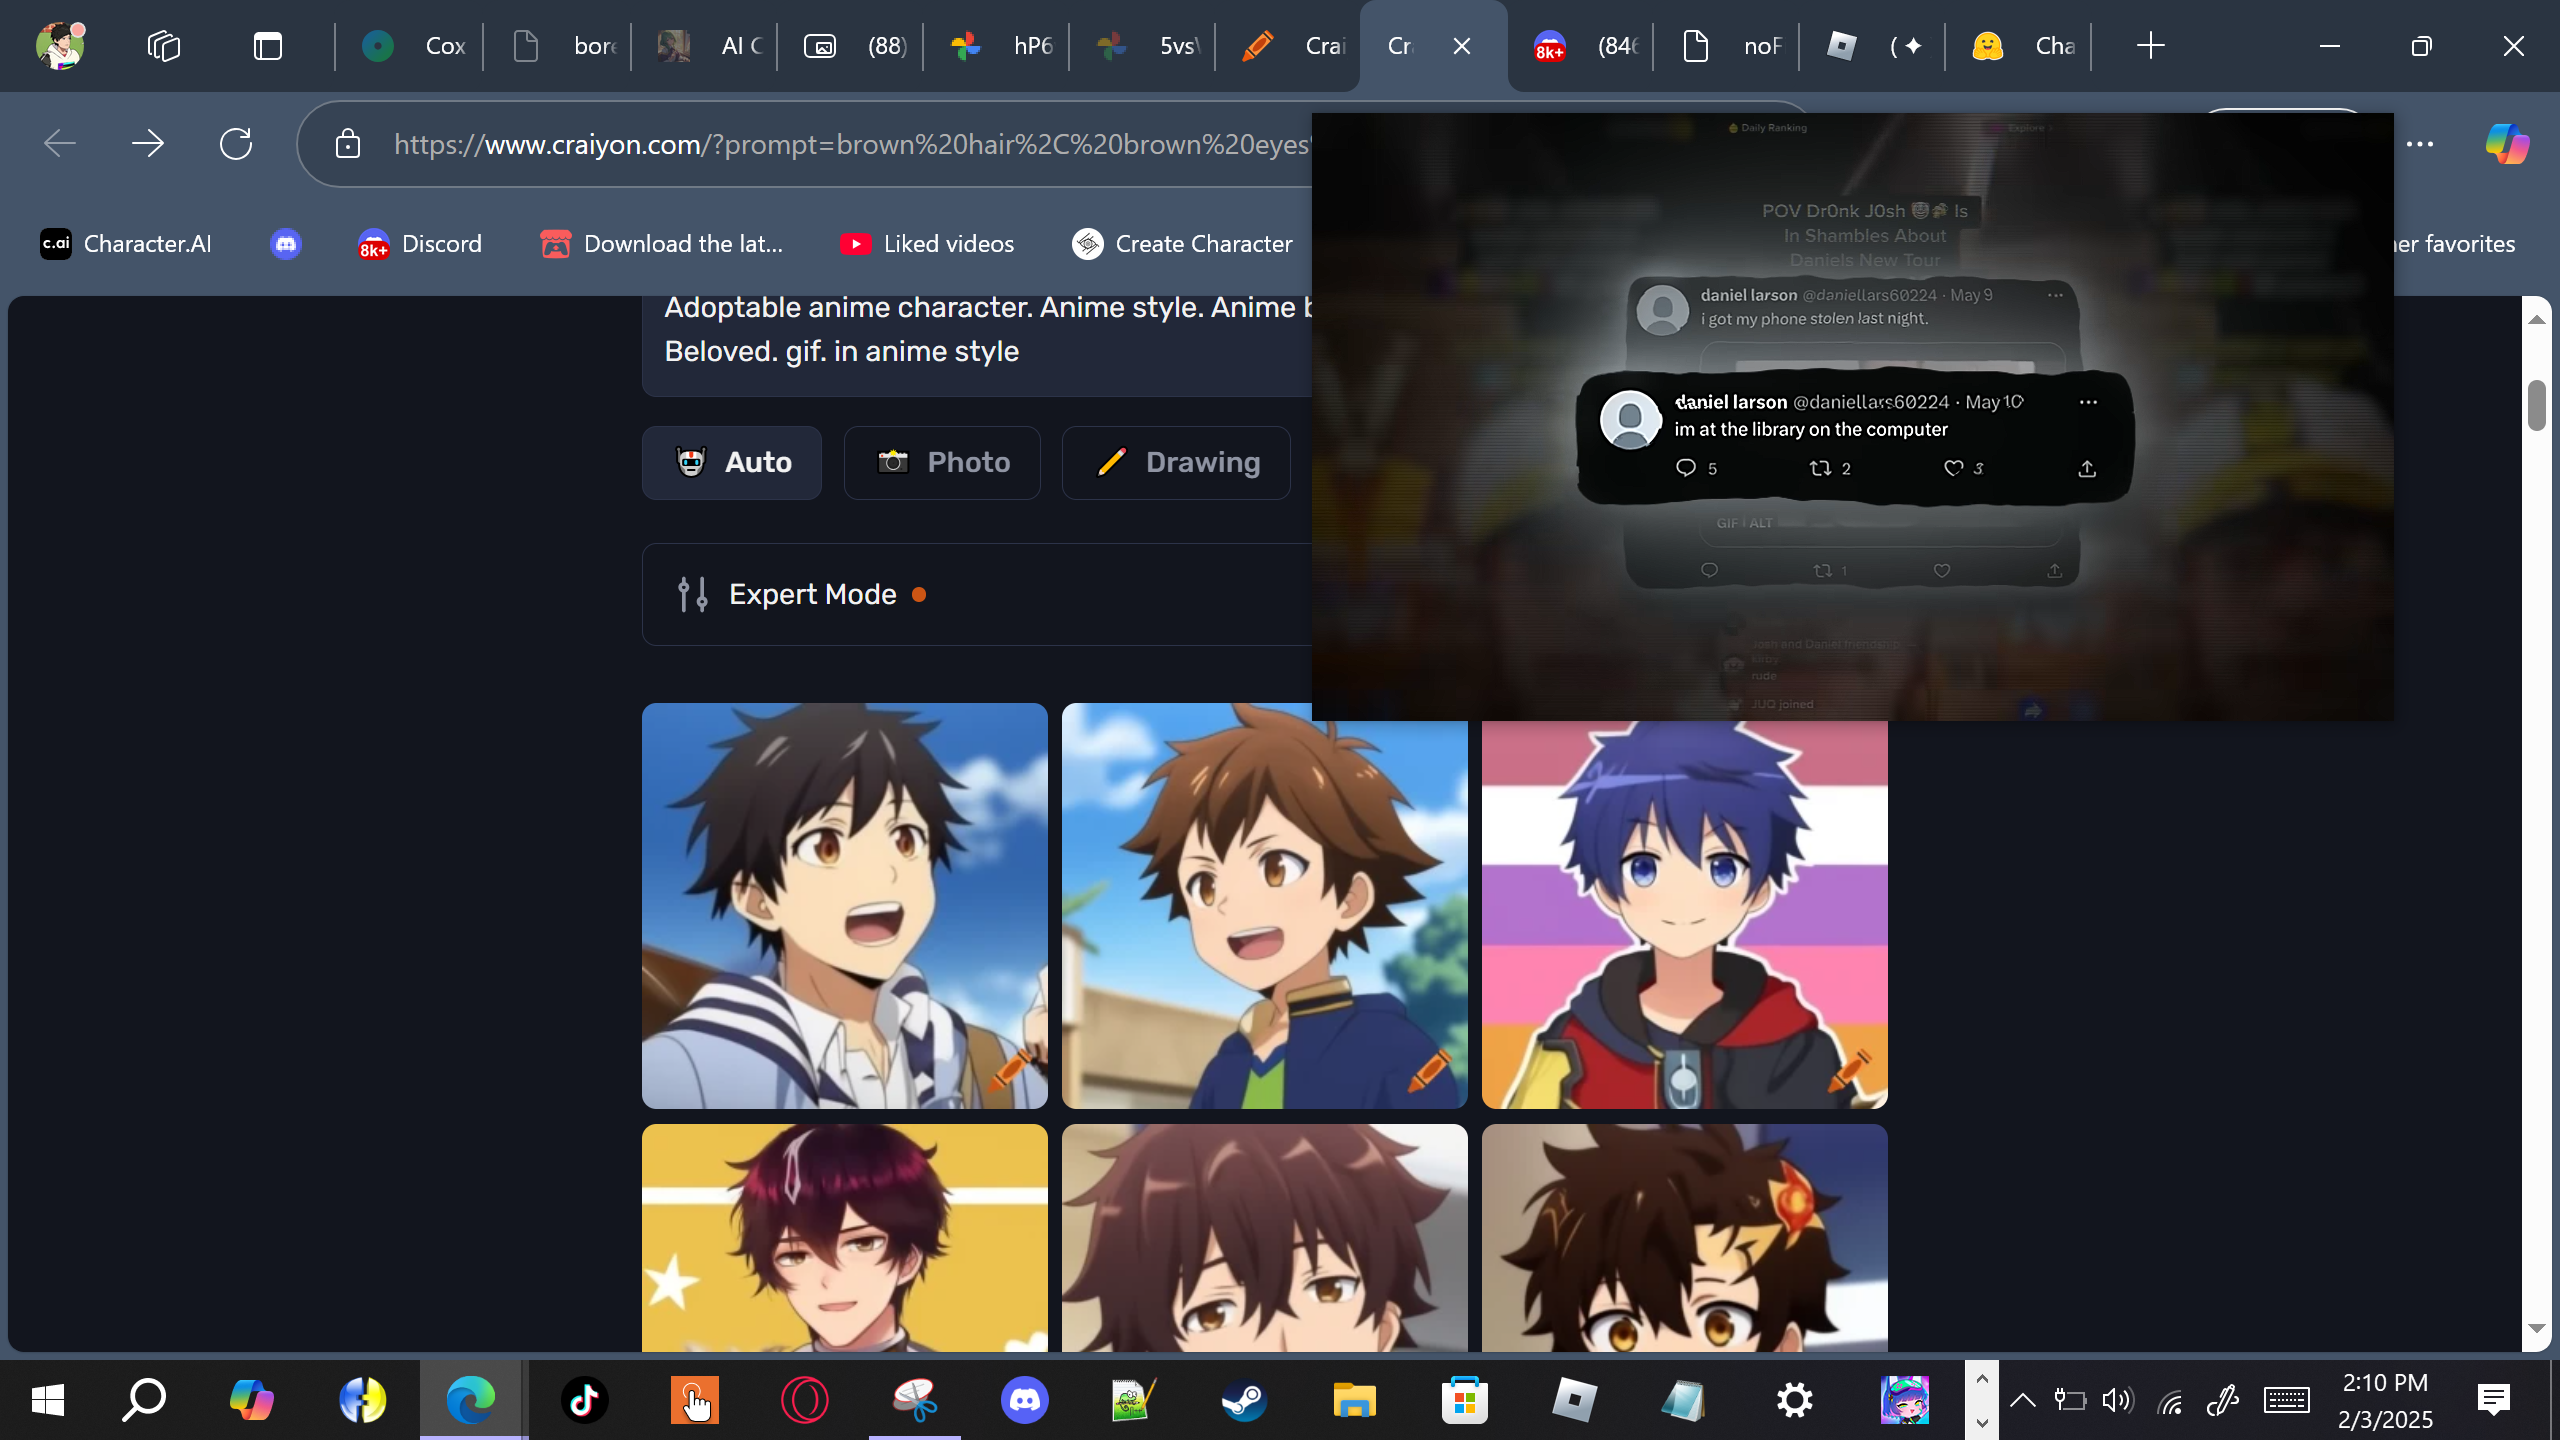Click the share icon on the library tweet
Screen dimensions: 2560x1440
pyautogui.click(x=2087, y=468)
